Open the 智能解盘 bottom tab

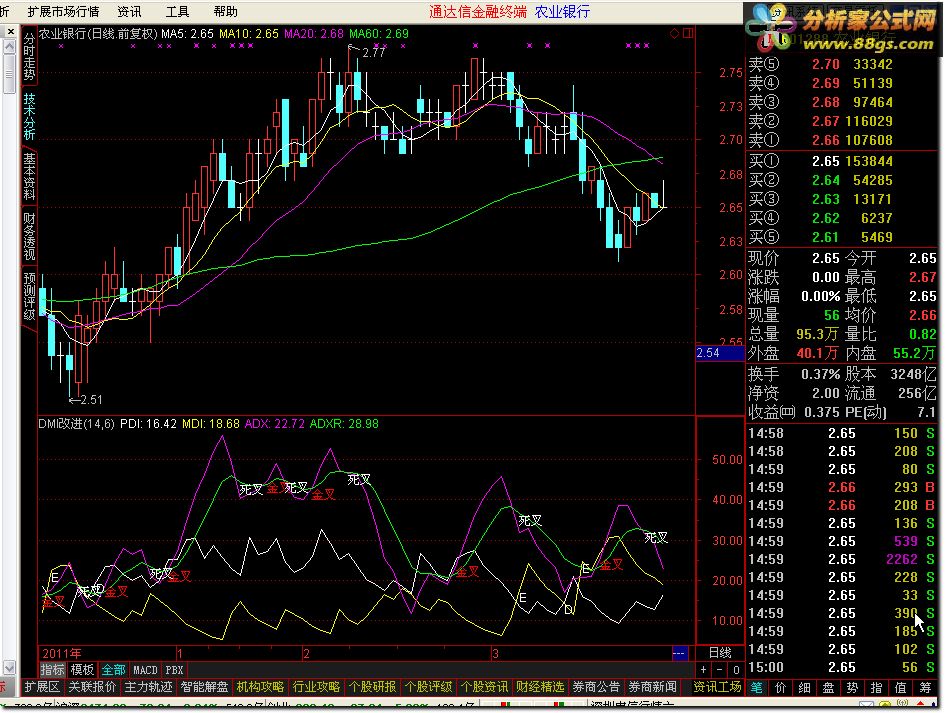[204, 687]
